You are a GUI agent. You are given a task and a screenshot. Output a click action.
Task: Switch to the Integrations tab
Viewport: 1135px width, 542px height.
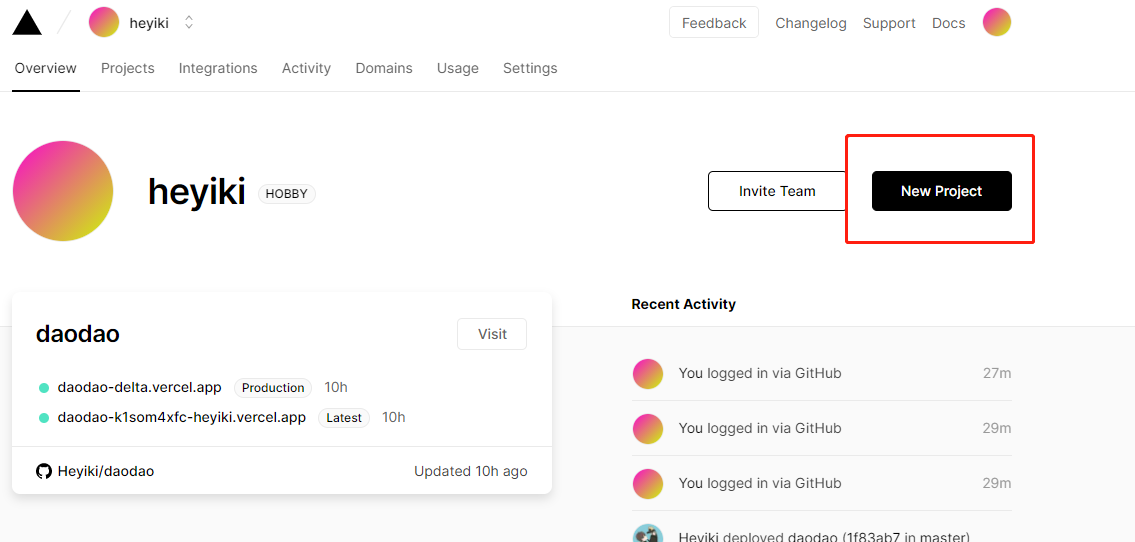[x=218, y=68]
